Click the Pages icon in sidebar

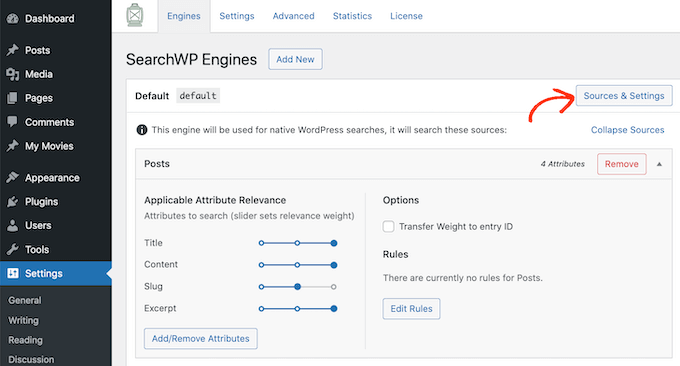click(13, 98)
